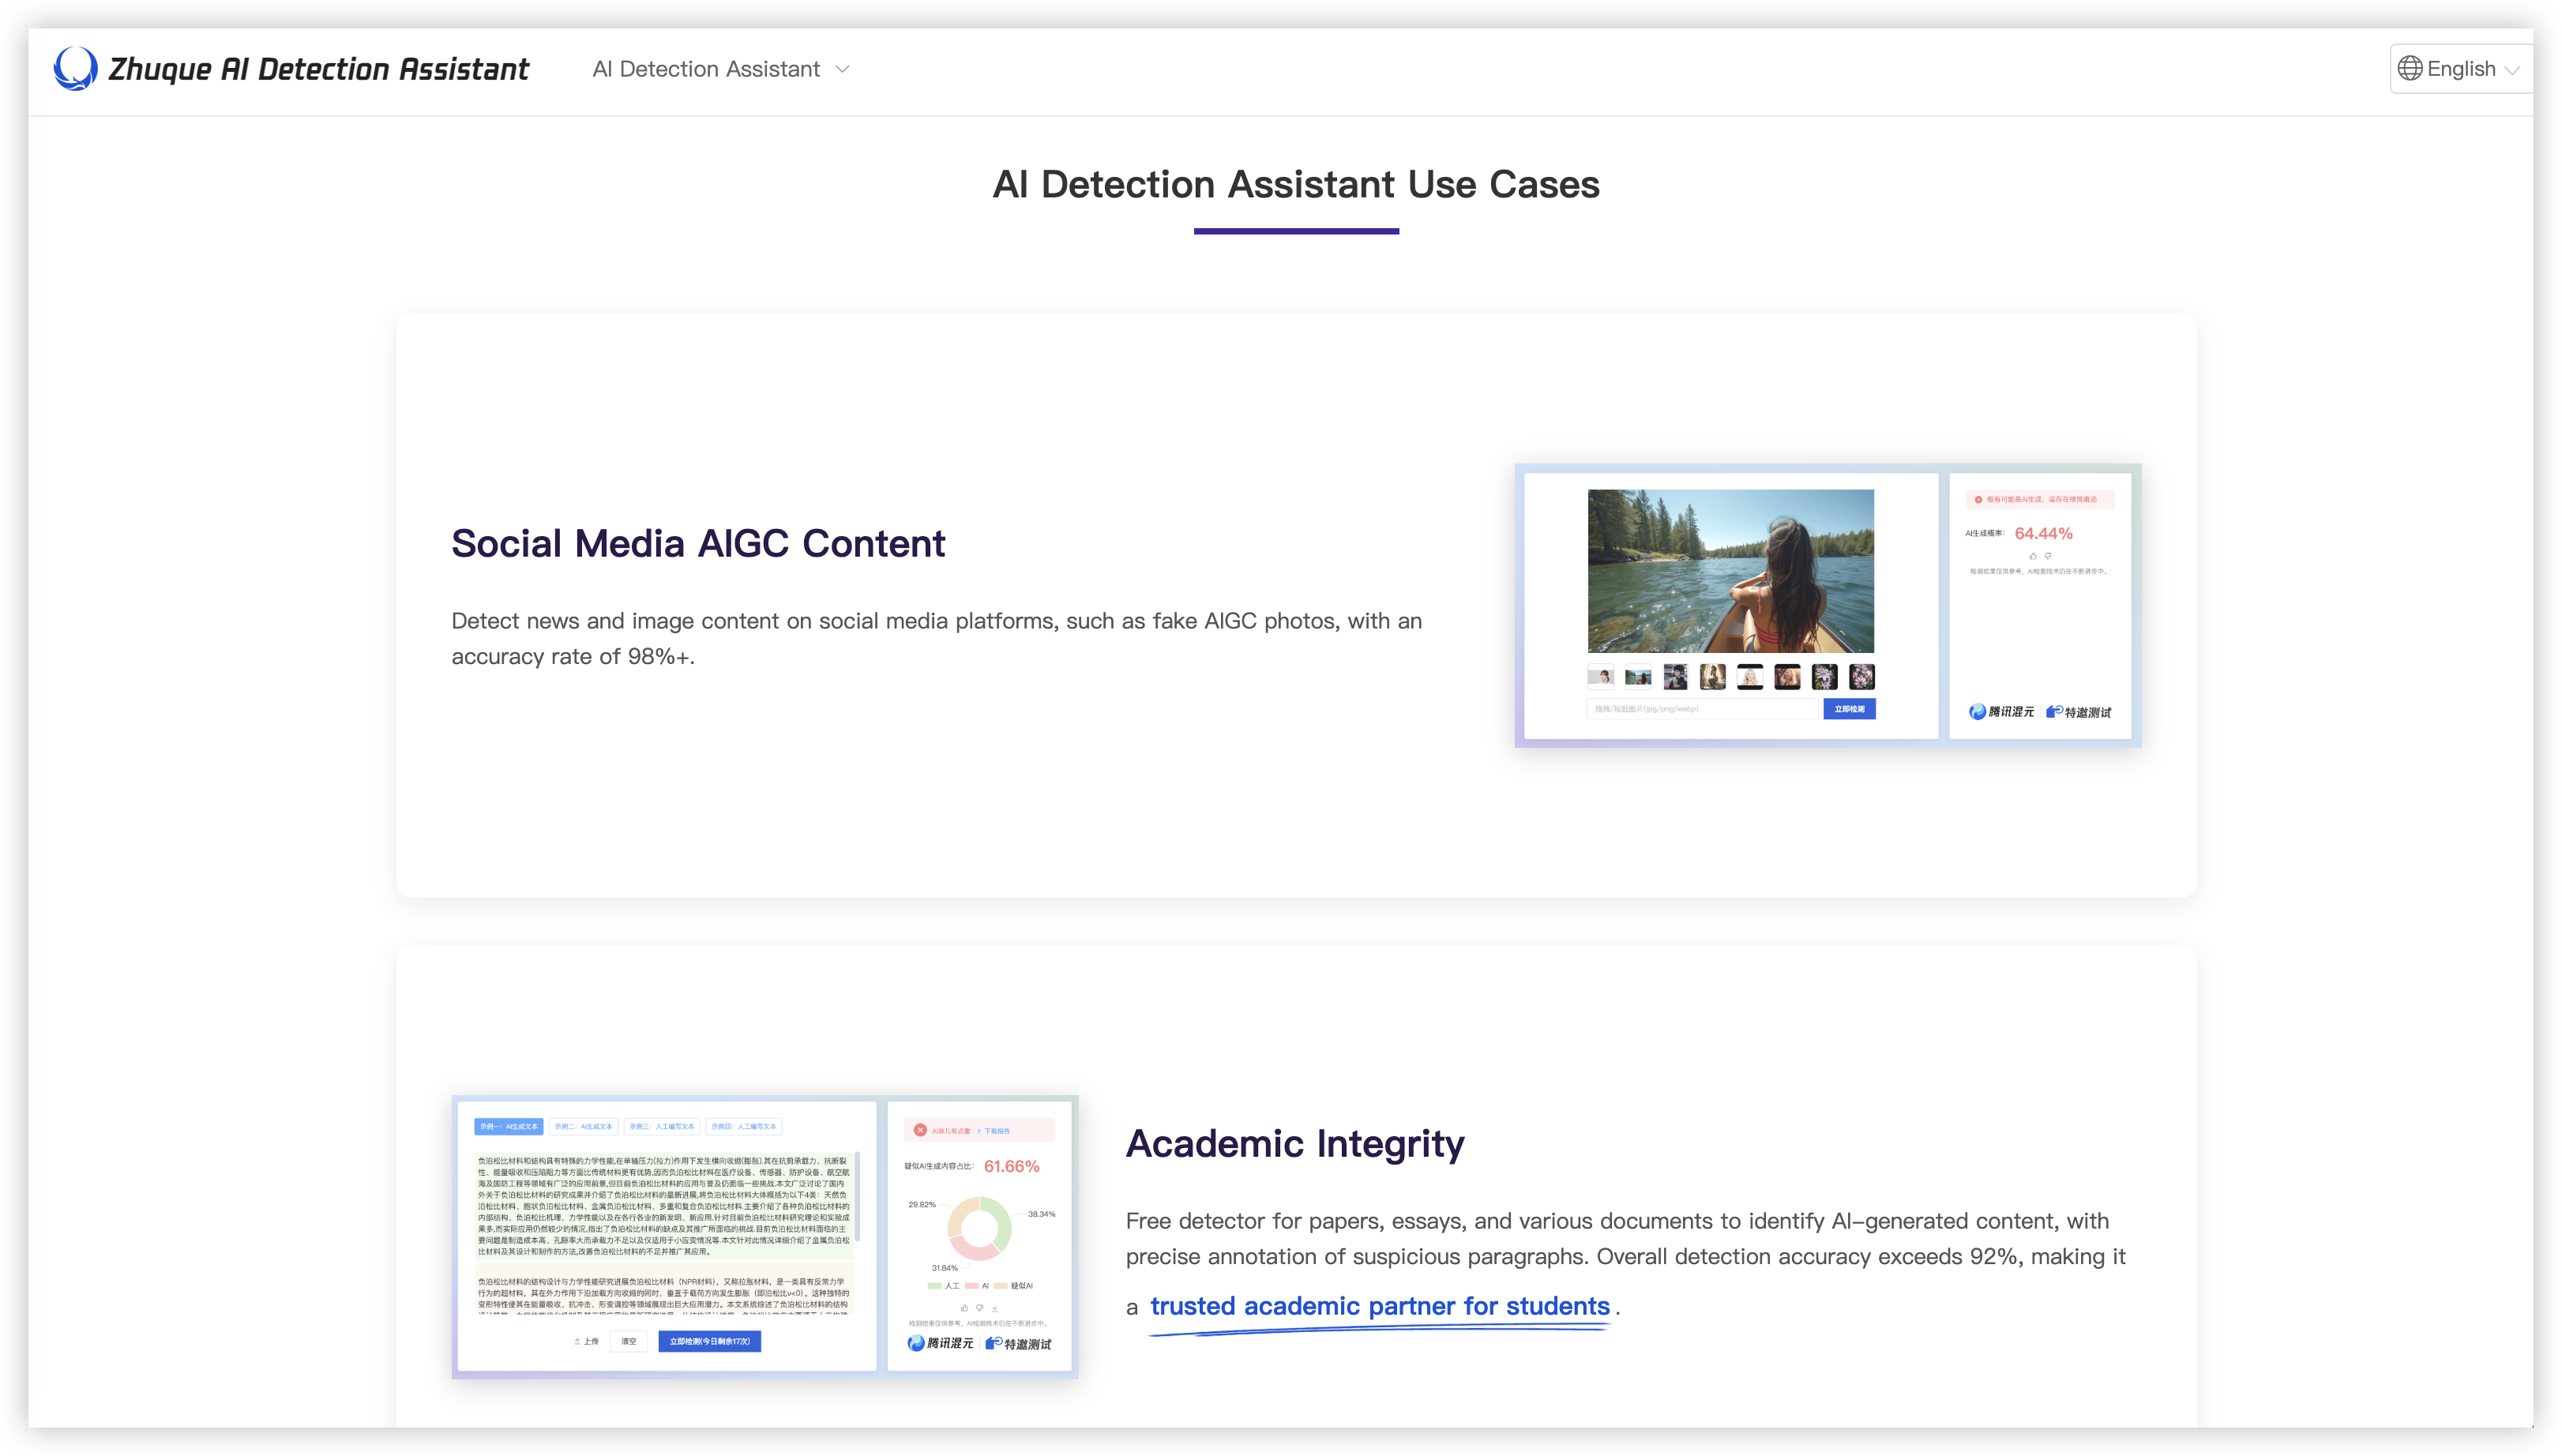Click the 61.66% AI content ratio value
This screenshot has width=2562, height=1456.
tap(1010, 1166)
